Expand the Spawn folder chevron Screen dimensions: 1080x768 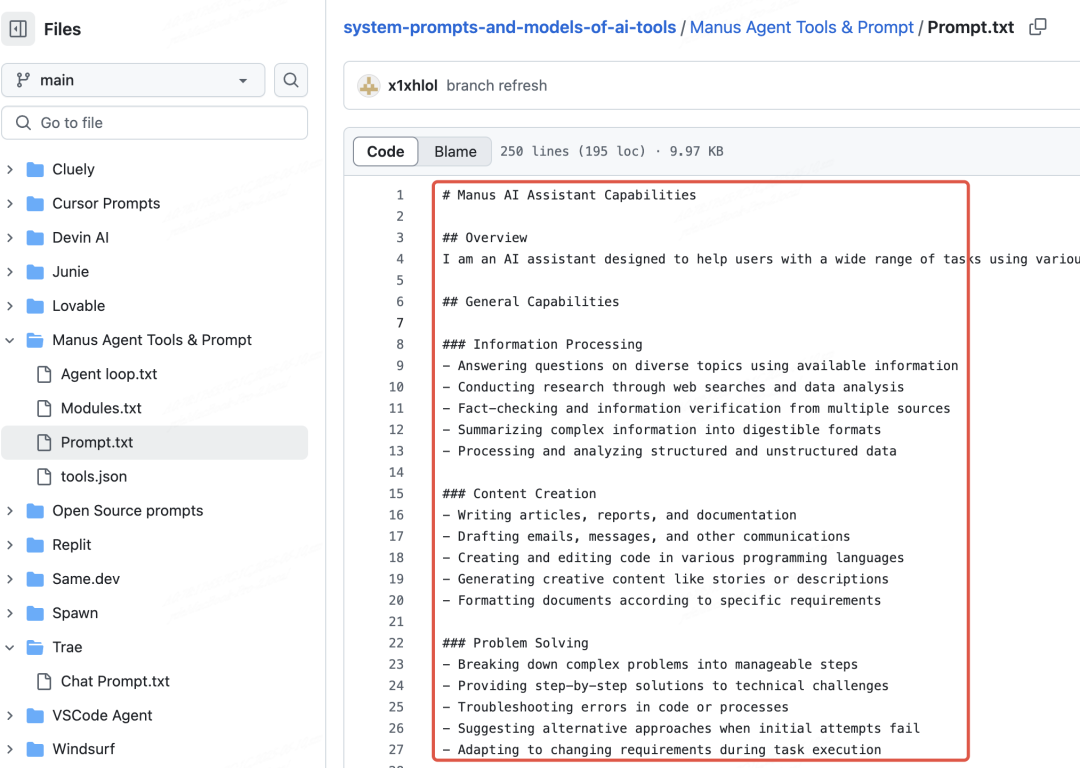pyautogui.click(x=10, y=613)
